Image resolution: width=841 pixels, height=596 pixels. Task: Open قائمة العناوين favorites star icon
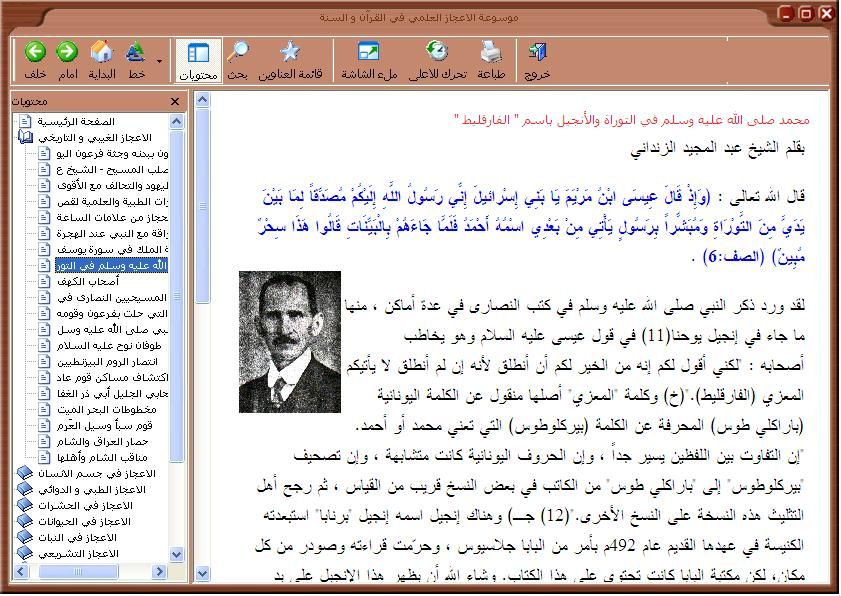290,51
